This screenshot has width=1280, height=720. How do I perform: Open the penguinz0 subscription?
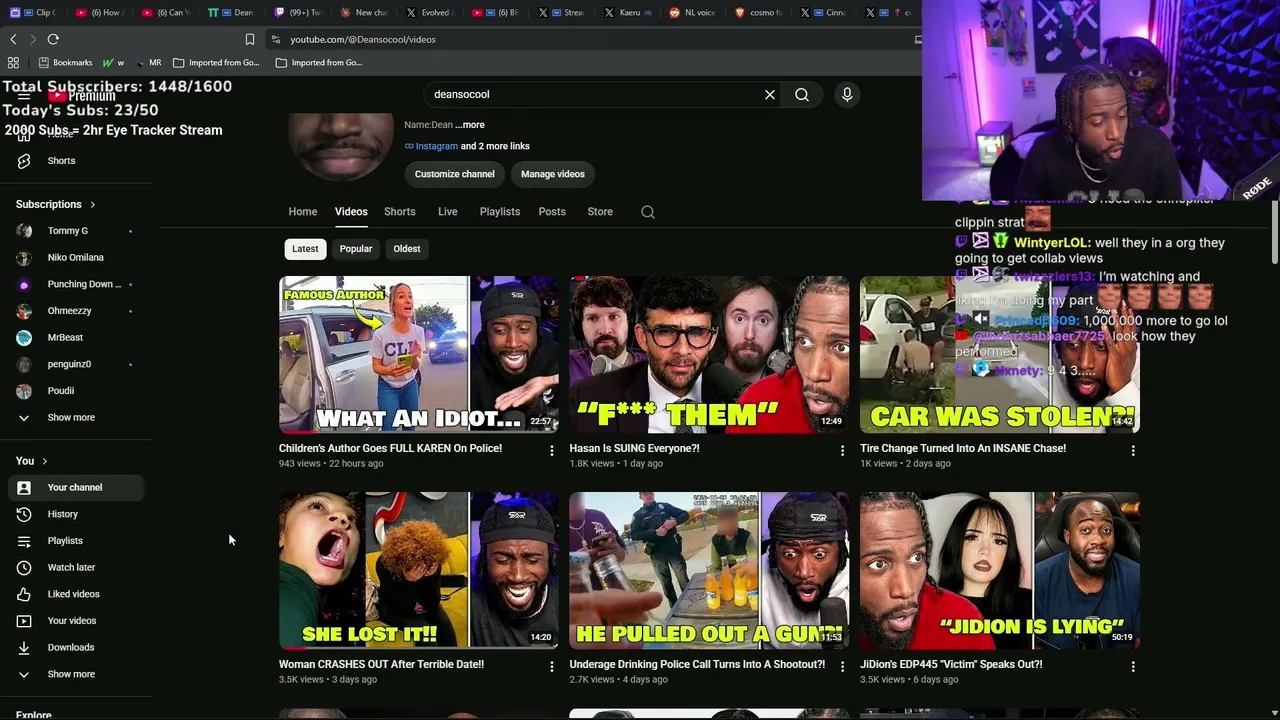click(76, 364)
